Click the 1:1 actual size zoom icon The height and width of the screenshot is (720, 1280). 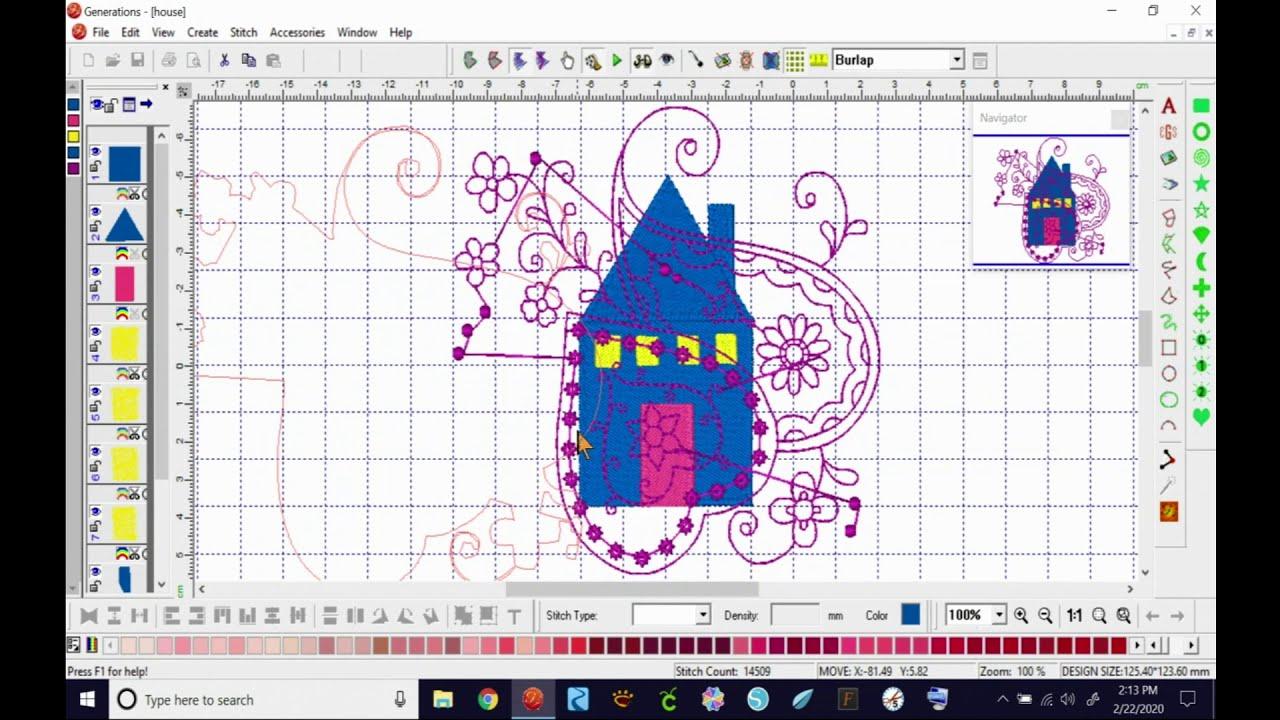tap(1073, 616)
